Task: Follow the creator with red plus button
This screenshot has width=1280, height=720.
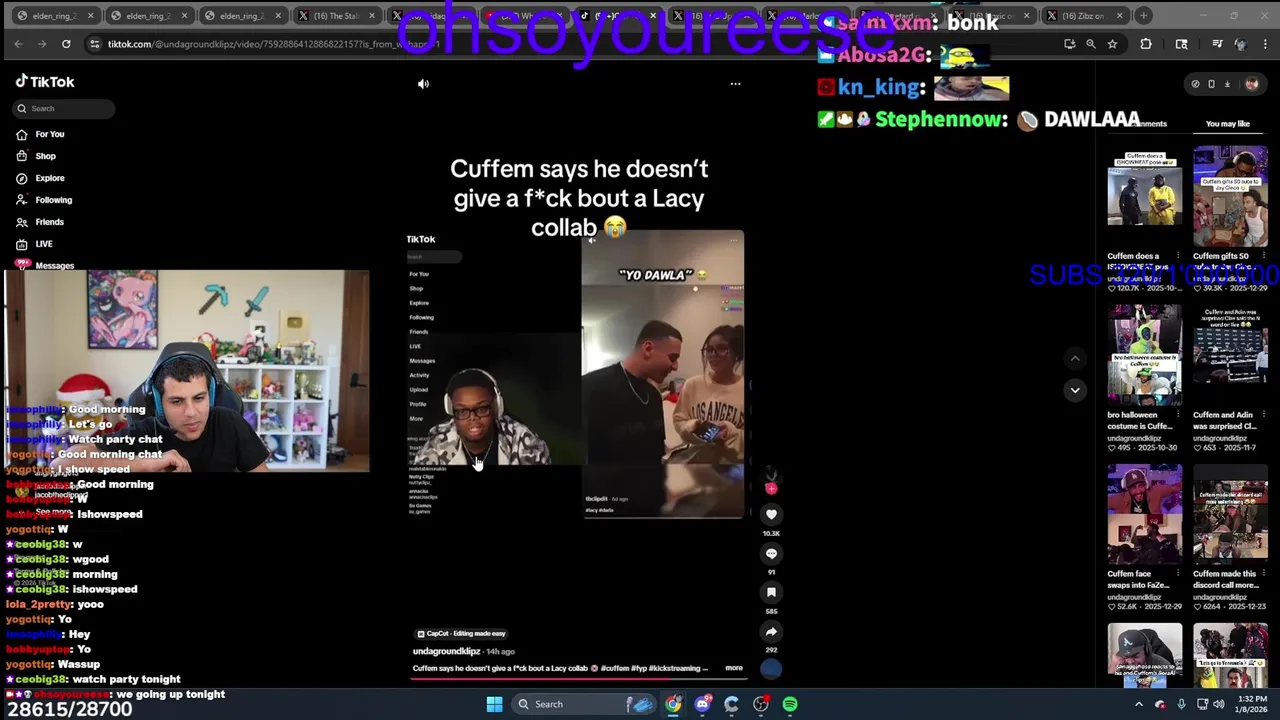Action: [x=771, y=488]
